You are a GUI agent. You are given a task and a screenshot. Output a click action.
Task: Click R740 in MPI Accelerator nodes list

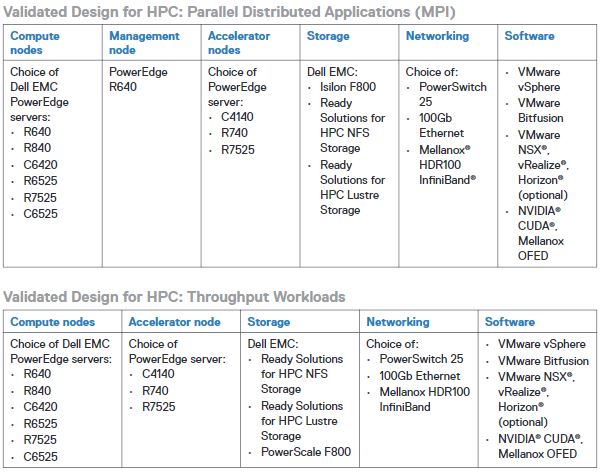(235, 133)
